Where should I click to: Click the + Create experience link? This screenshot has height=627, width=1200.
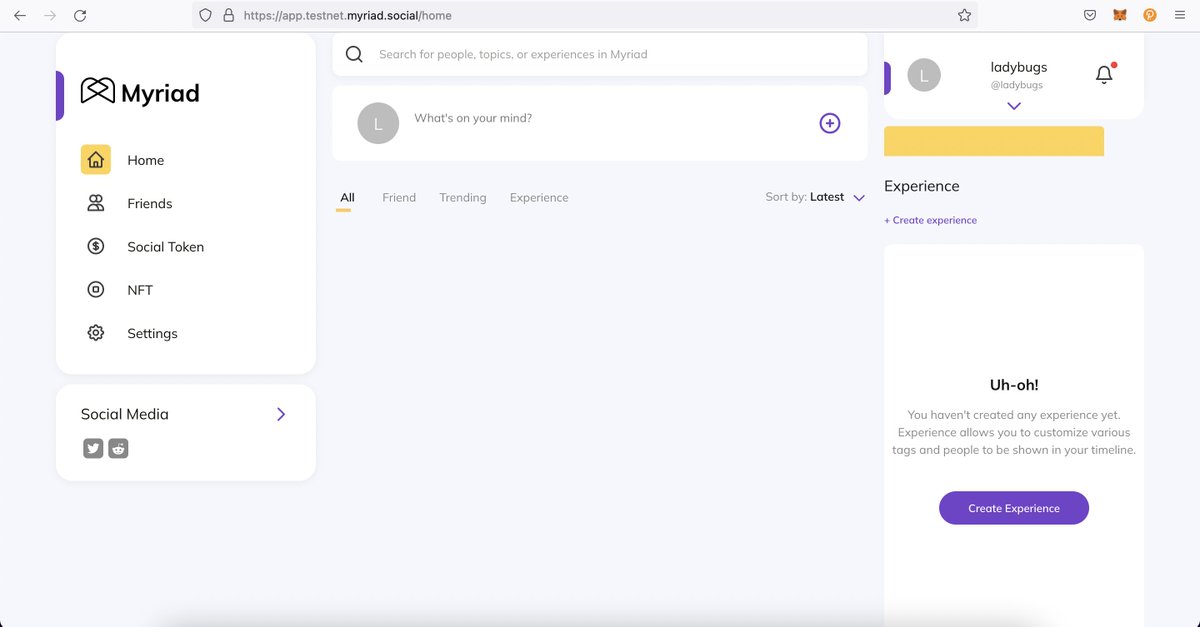931,220
